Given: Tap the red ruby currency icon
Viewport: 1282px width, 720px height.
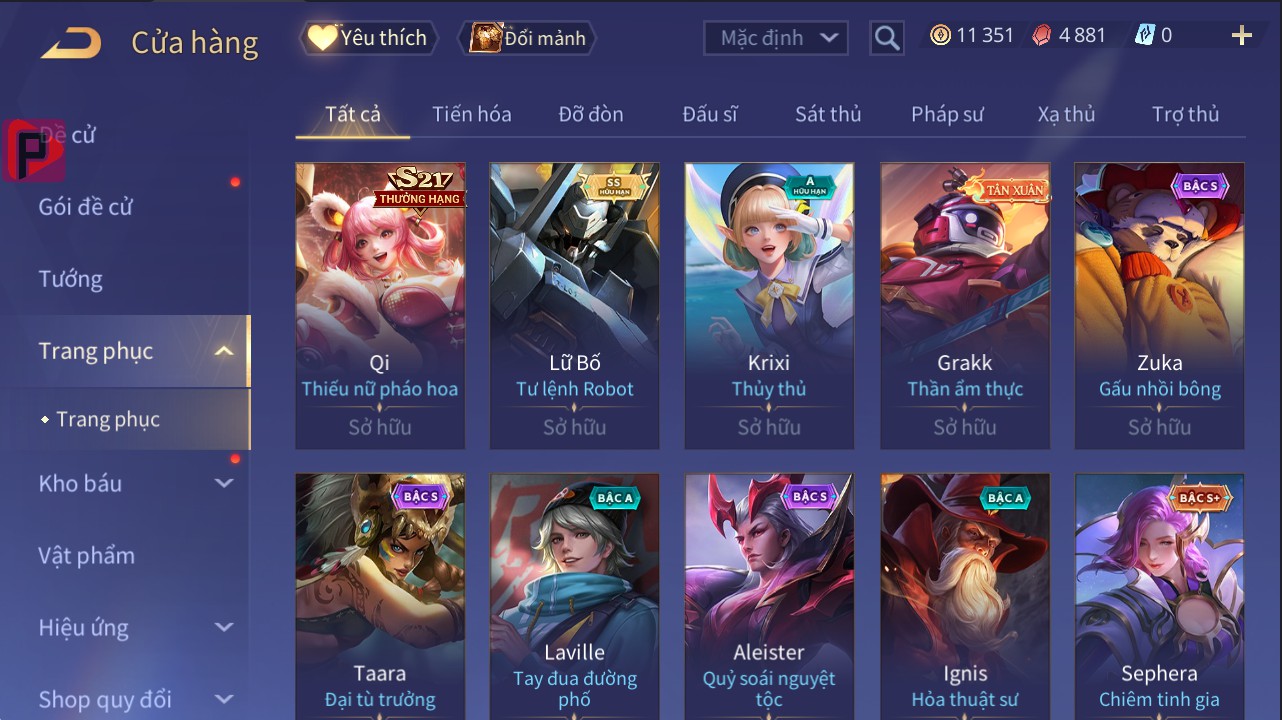Looking at the screenshot, I should tap(1041, 36).
